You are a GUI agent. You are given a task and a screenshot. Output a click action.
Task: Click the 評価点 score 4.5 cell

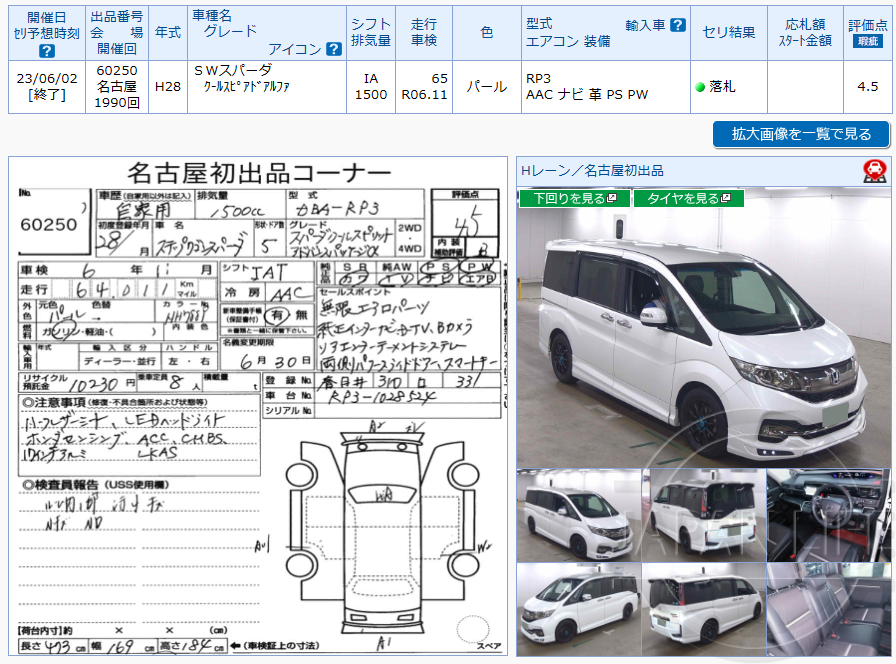point(868,87)
